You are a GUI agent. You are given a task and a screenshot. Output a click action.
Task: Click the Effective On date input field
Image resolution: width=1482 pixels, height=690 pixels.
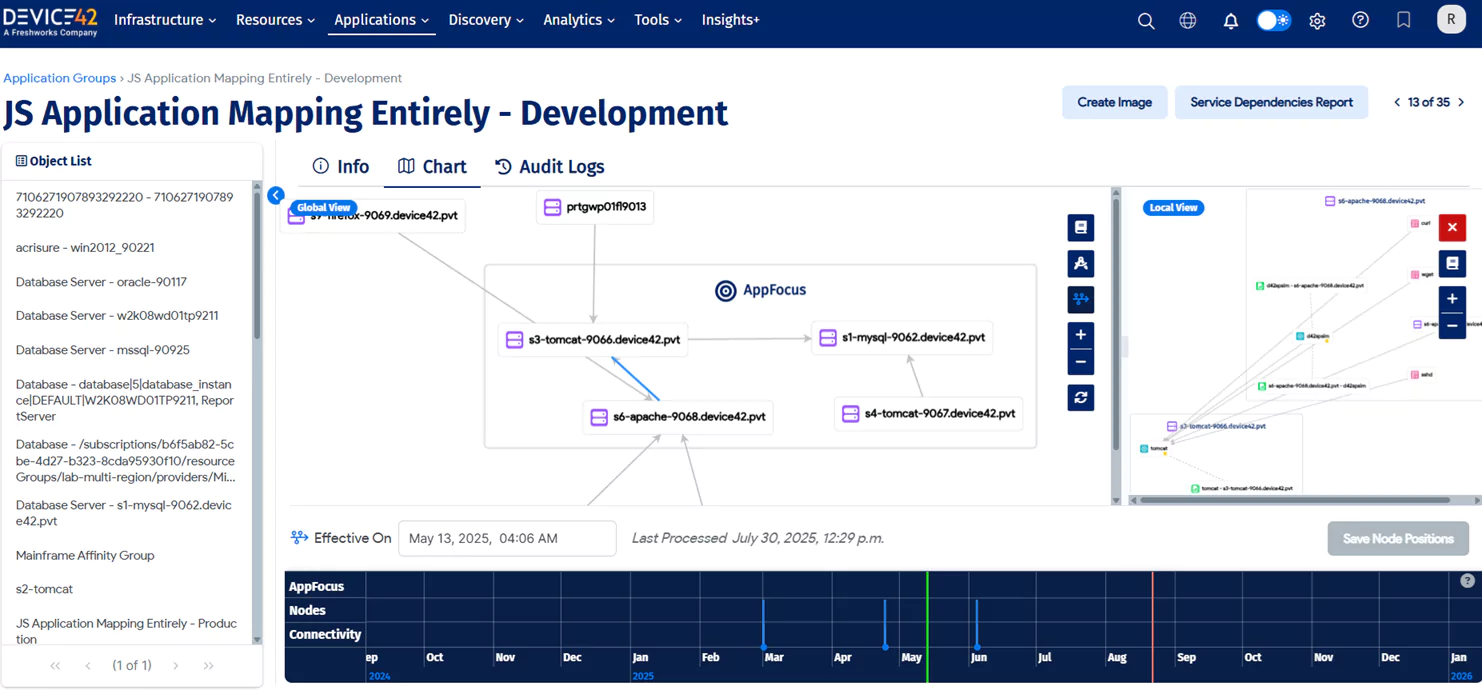[507, 538]
